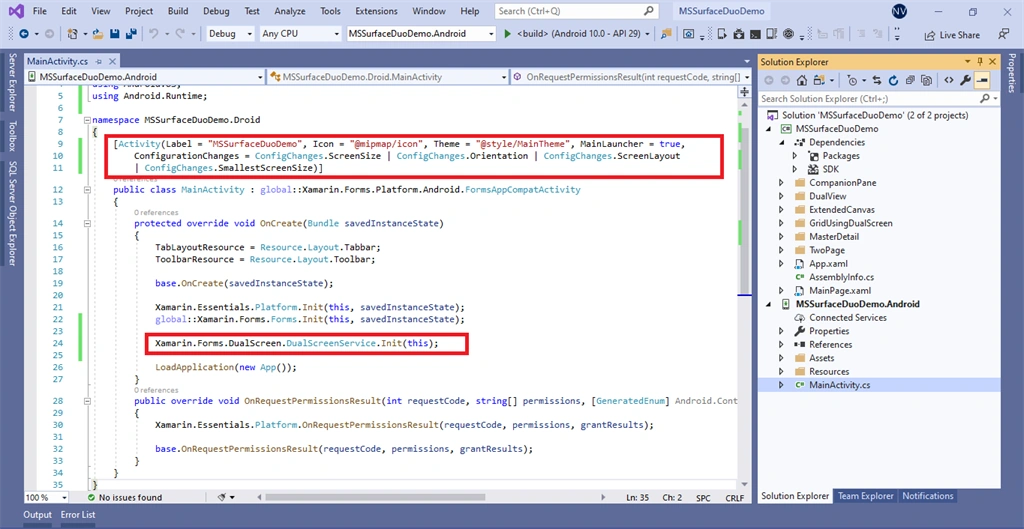Image resolution: width=1024 pixels, height=529 pixels.
Task: Open the Extensions menu
Action: point(376,11)
